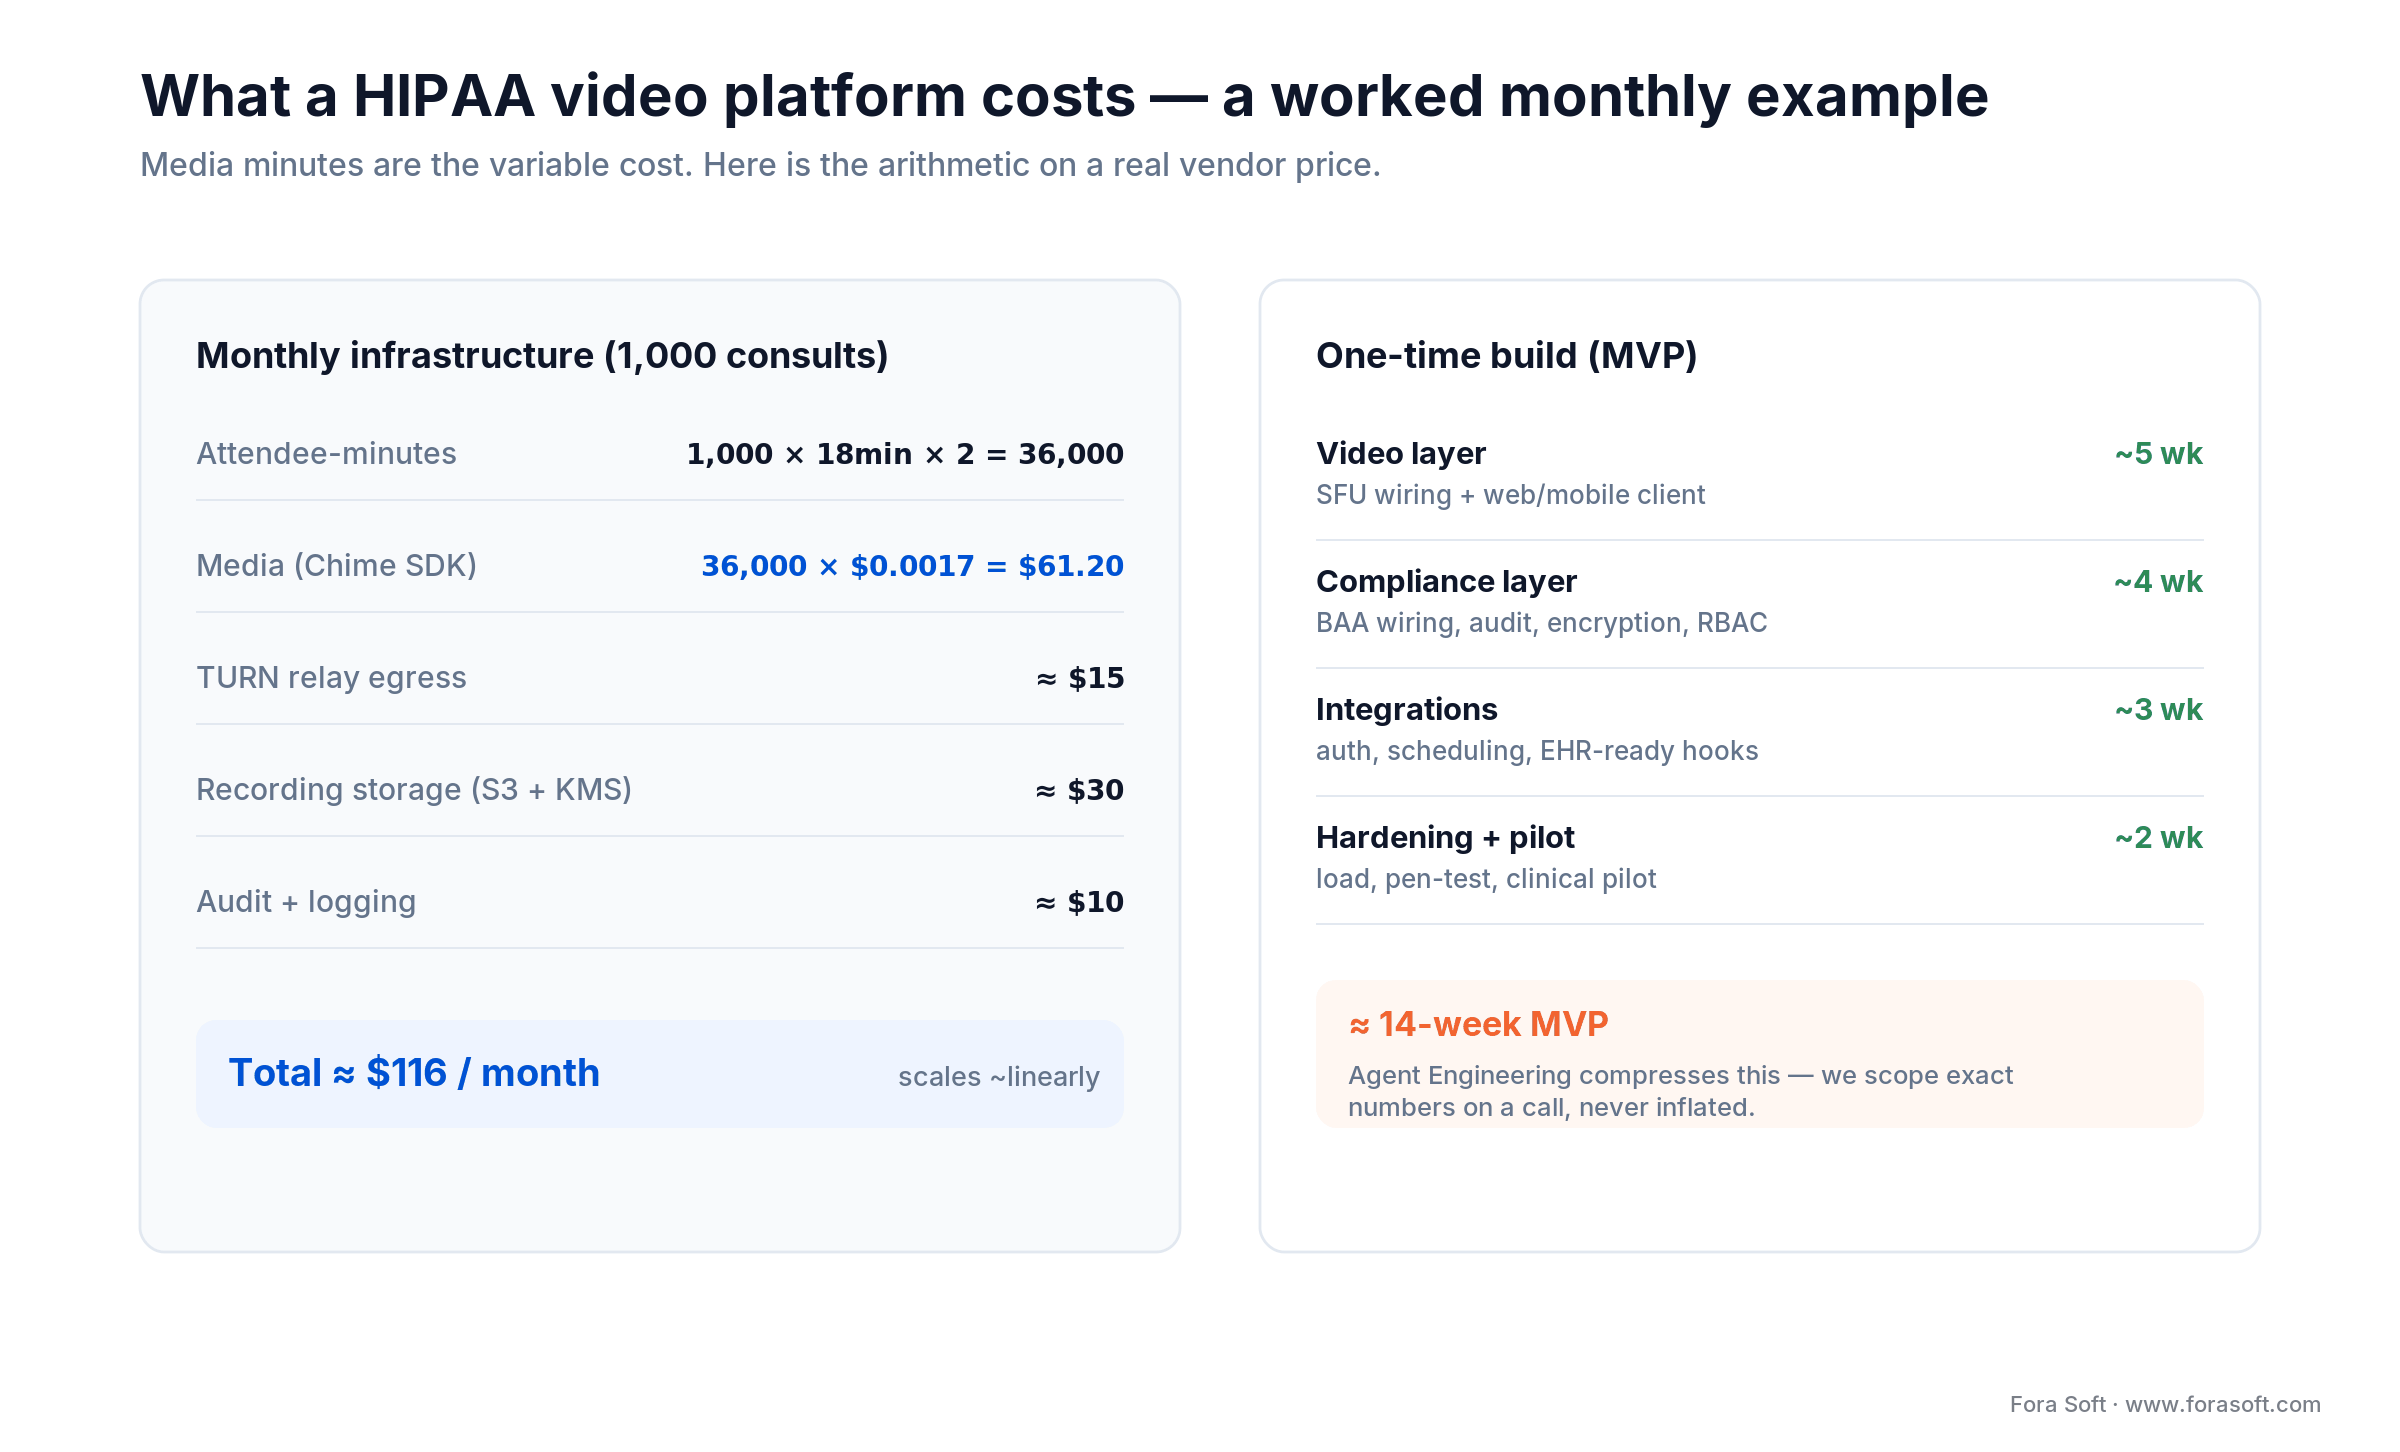Click the 'TURN relay egress' label
Screen dimensions: 2400x1452
pos(331,678)
